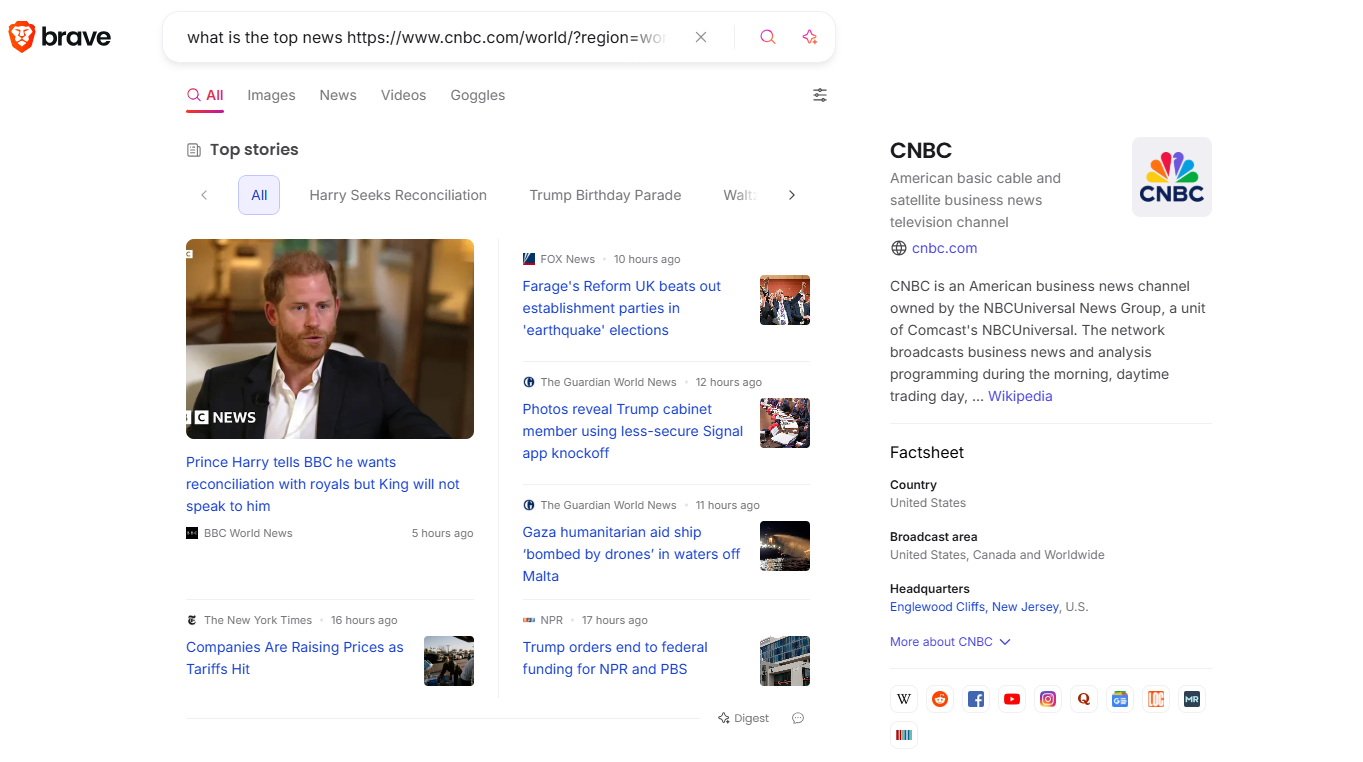The image size is (1363, 762).
Task: Click the FOX News source label
Action: pyautogui.click(x=567, y=259)
